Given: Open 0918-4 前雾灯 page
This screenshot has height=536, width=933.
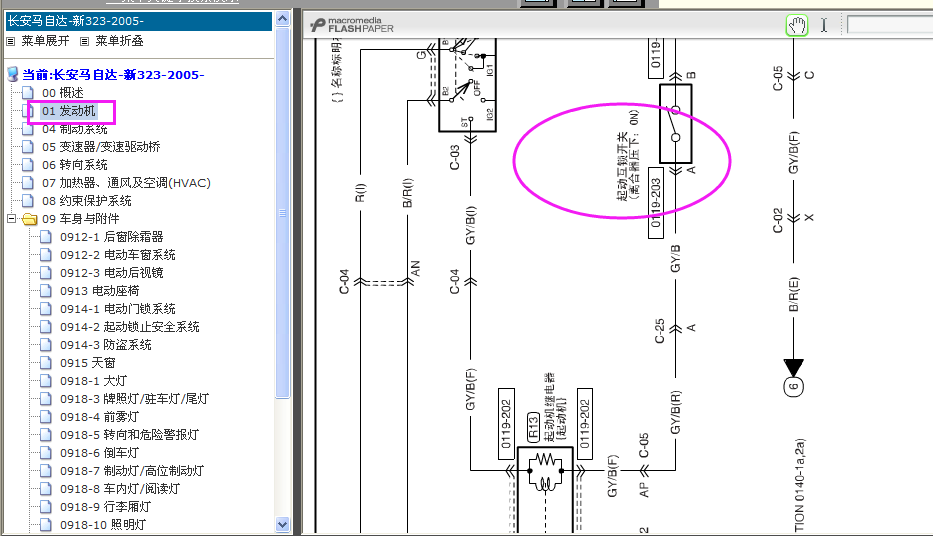Looking at the screenshot, I should pyautogui.click(x=99, y=417).
